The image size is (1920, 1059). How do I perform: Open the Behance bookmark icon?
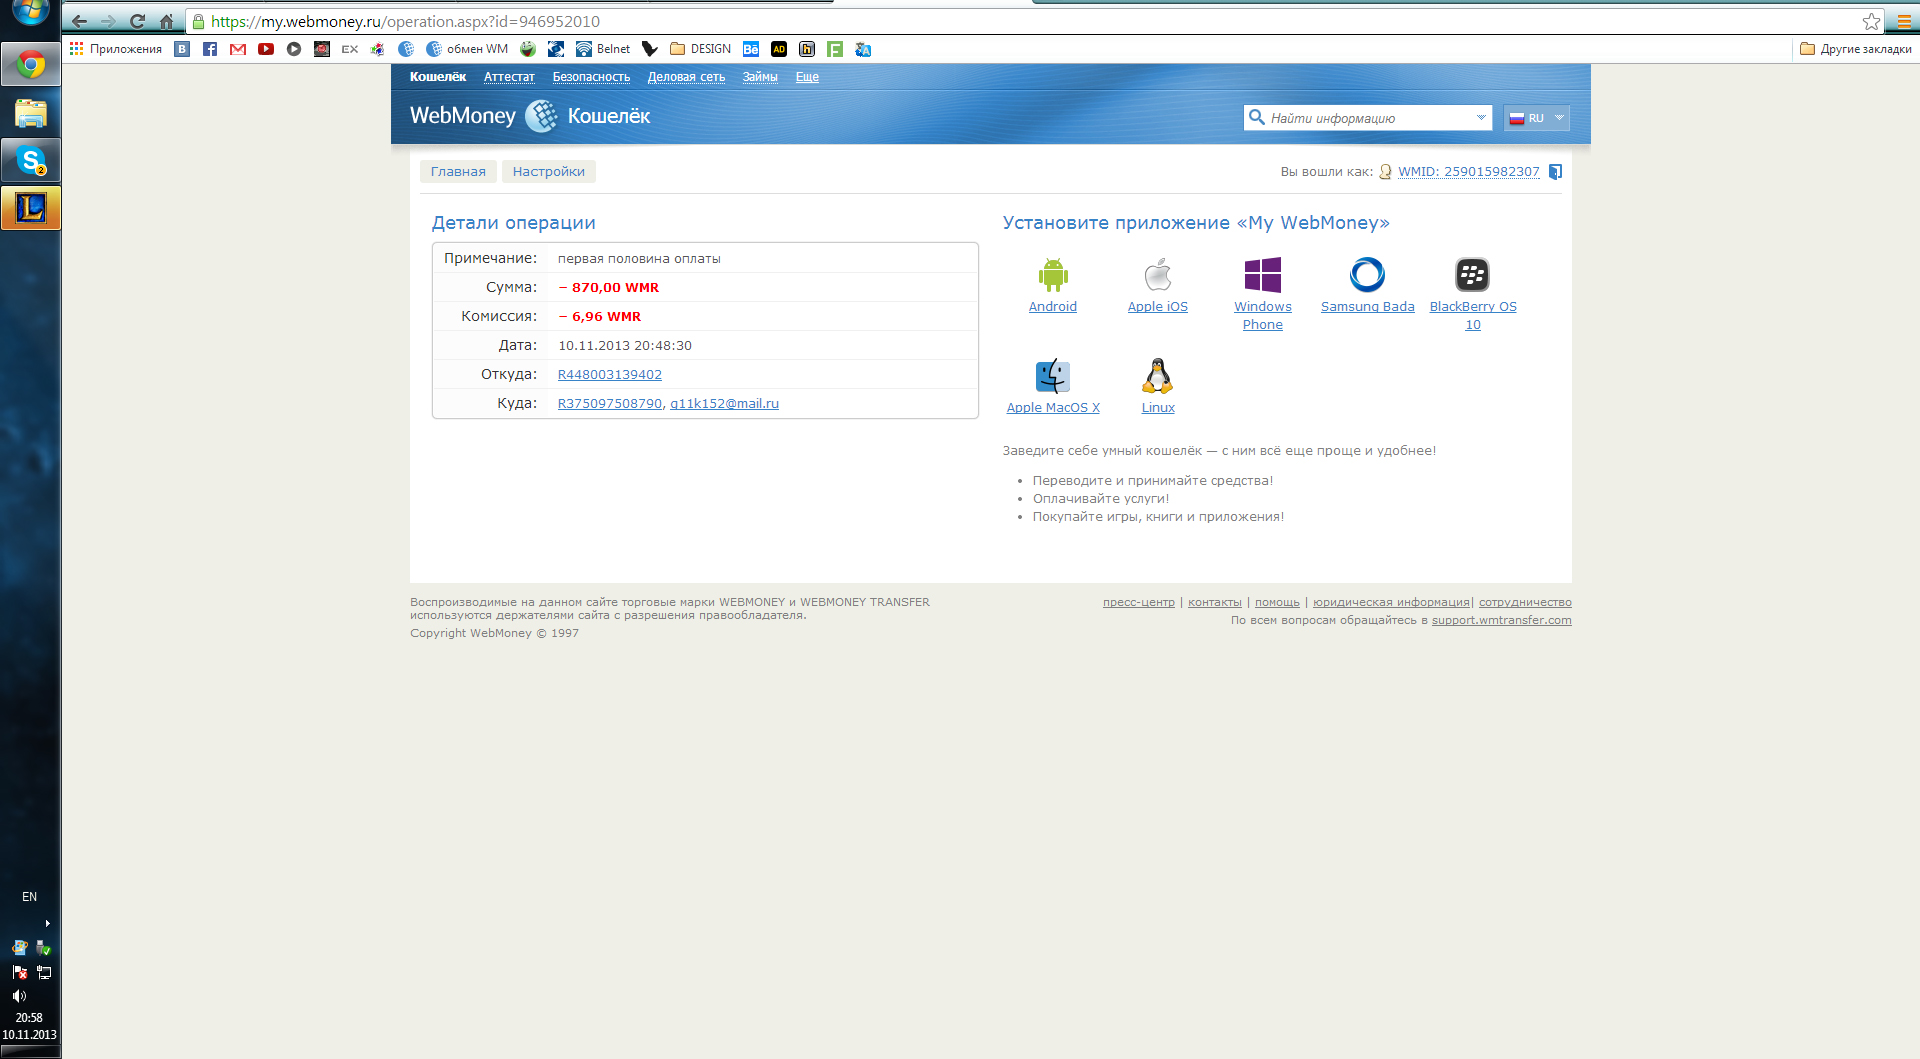tap(751, 49)
